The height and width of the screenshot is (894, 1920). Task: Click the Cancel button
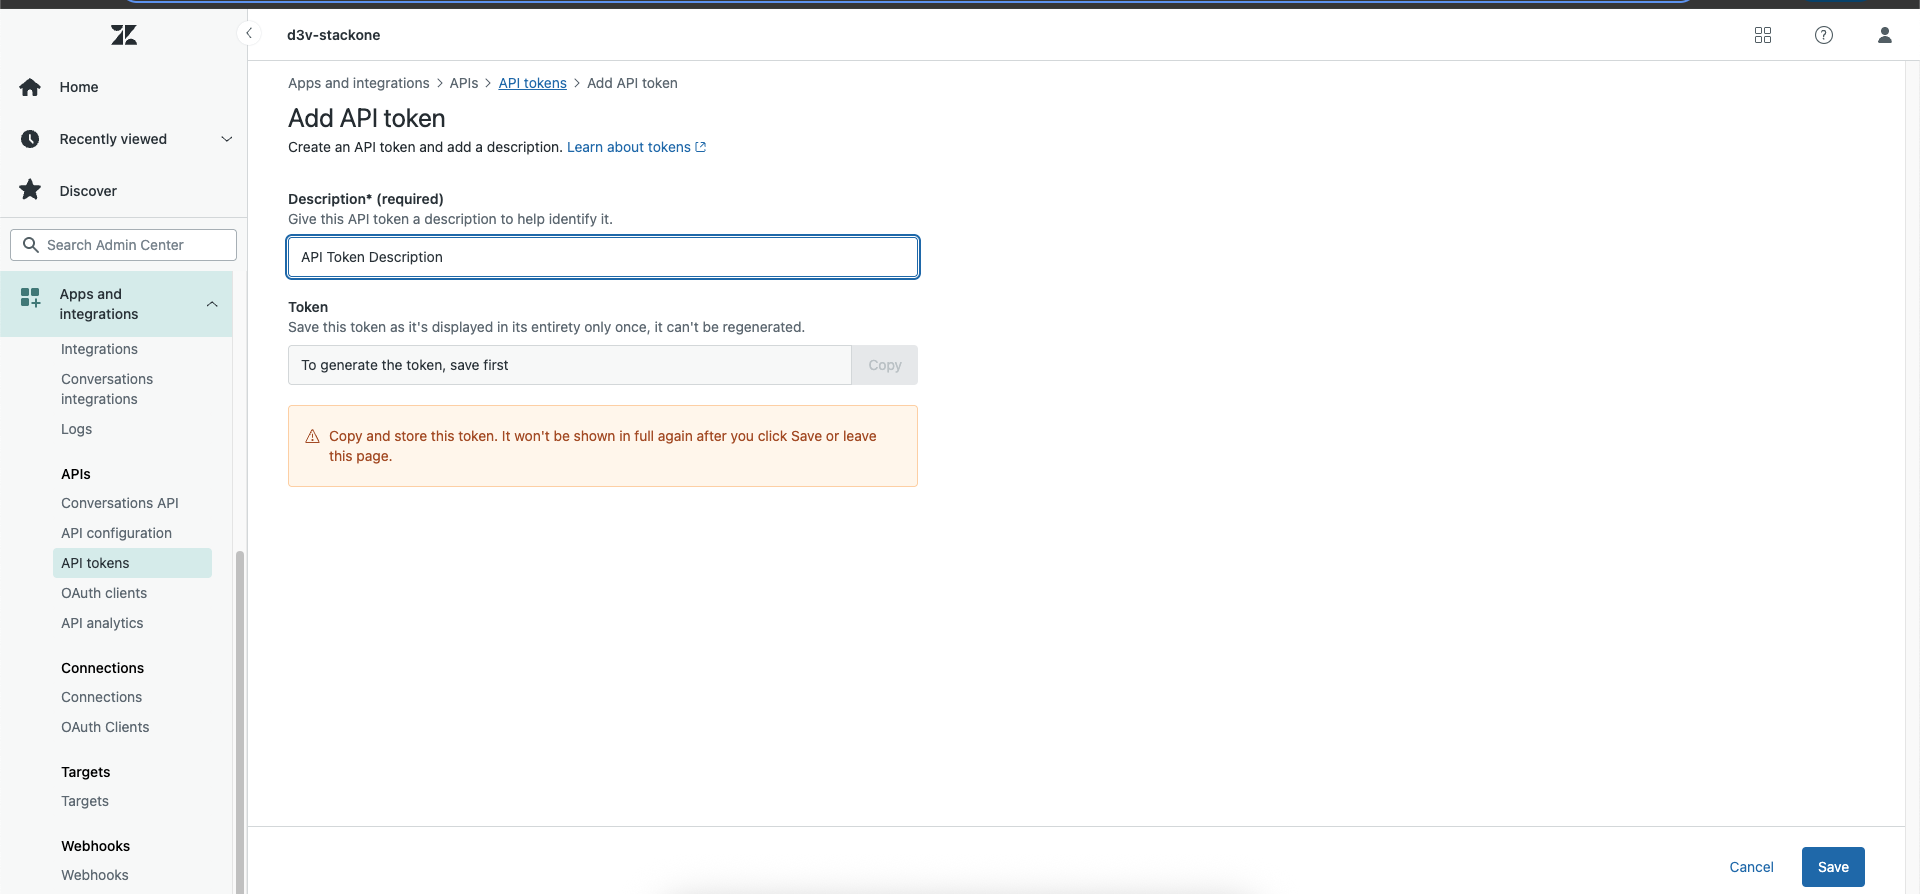[1751, 867]
